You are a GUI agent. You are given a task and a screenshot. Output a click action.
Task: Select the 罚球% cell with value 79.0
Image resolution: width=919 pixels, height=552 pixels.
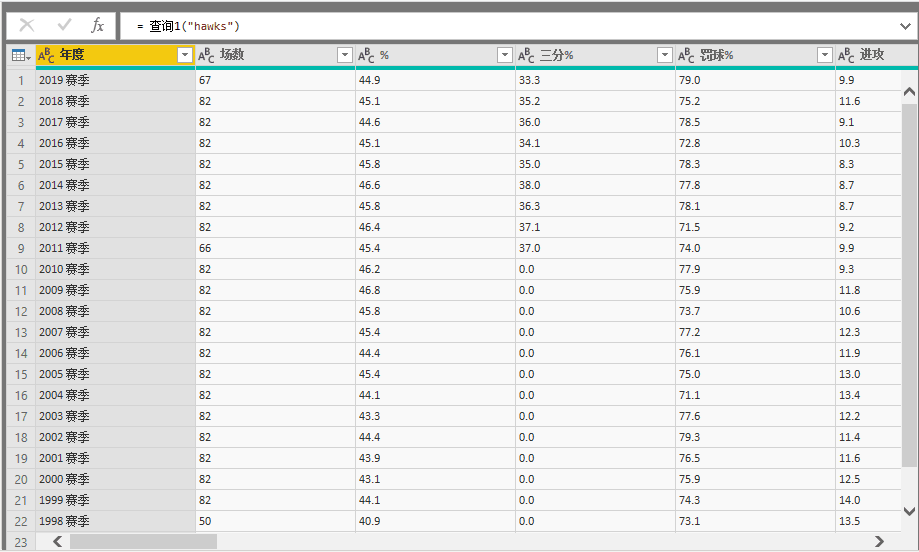pyautogui.click(x=755, y=80)
